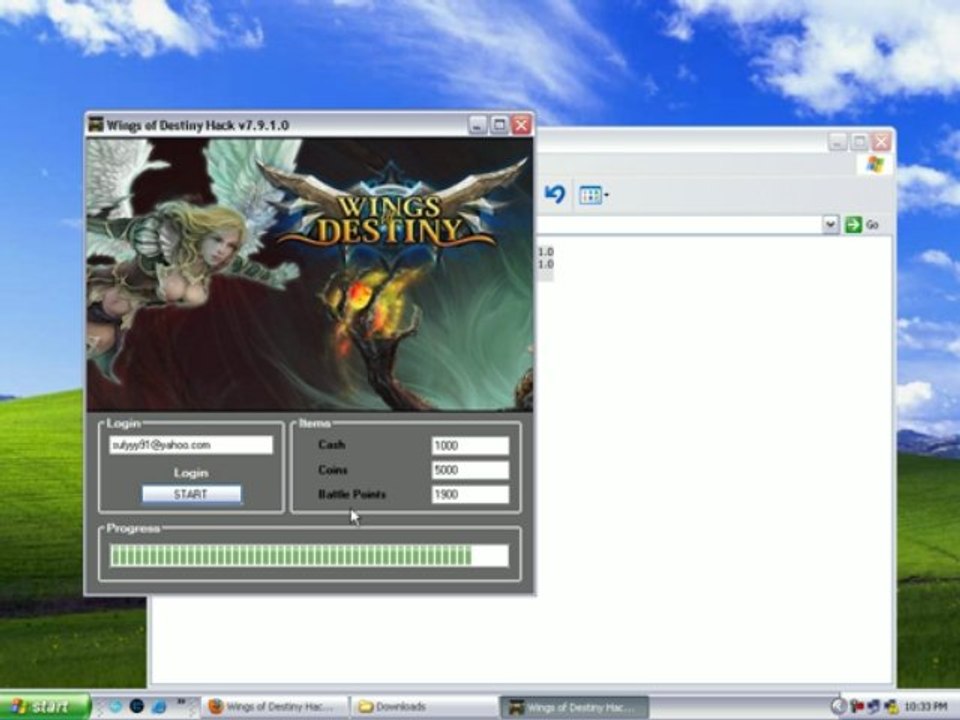The width and height of the screenshot is (960, 720).
Task: Click the login email input field
Action: 191,445
